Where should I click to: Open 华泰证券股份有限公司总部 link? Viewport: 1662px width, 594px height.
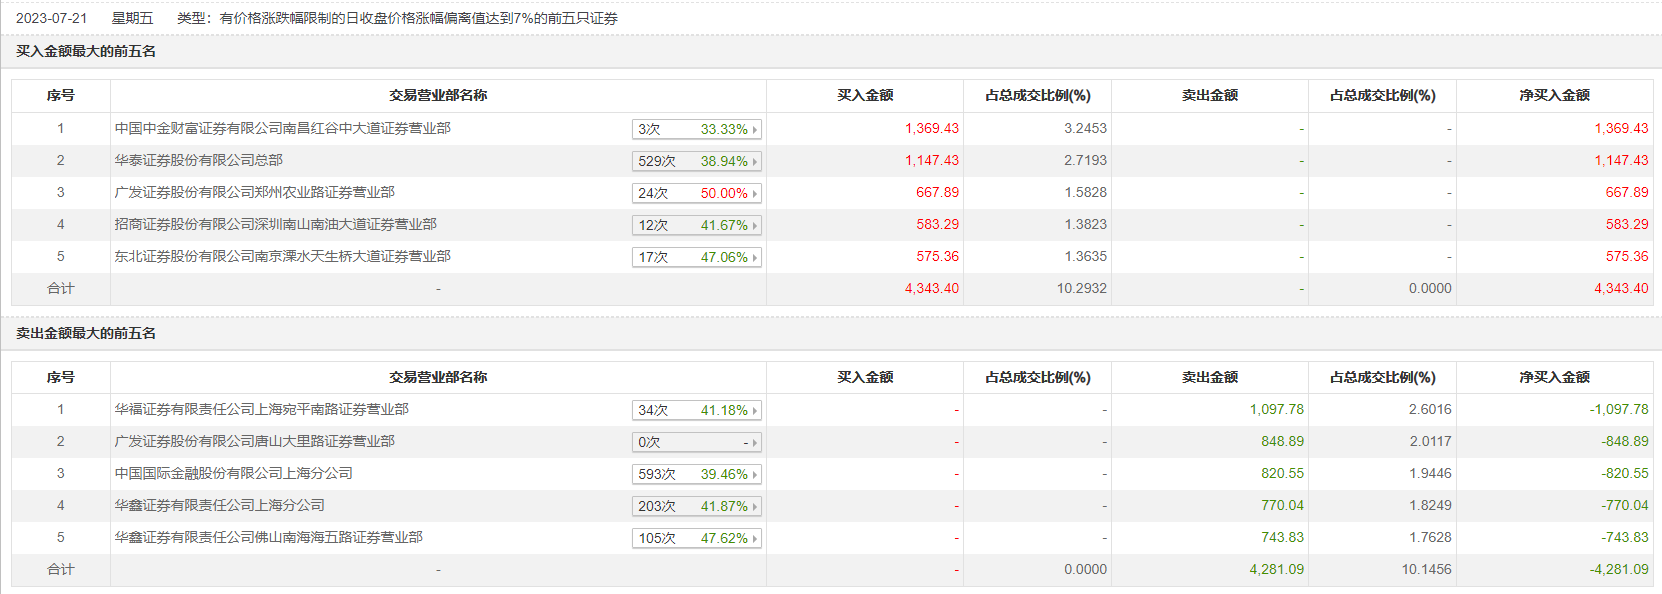coord(198,161)
